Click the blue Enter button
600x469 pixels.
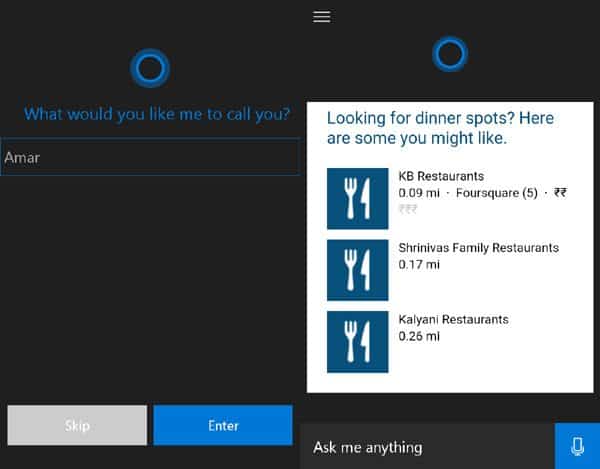[x=223, y=425]
